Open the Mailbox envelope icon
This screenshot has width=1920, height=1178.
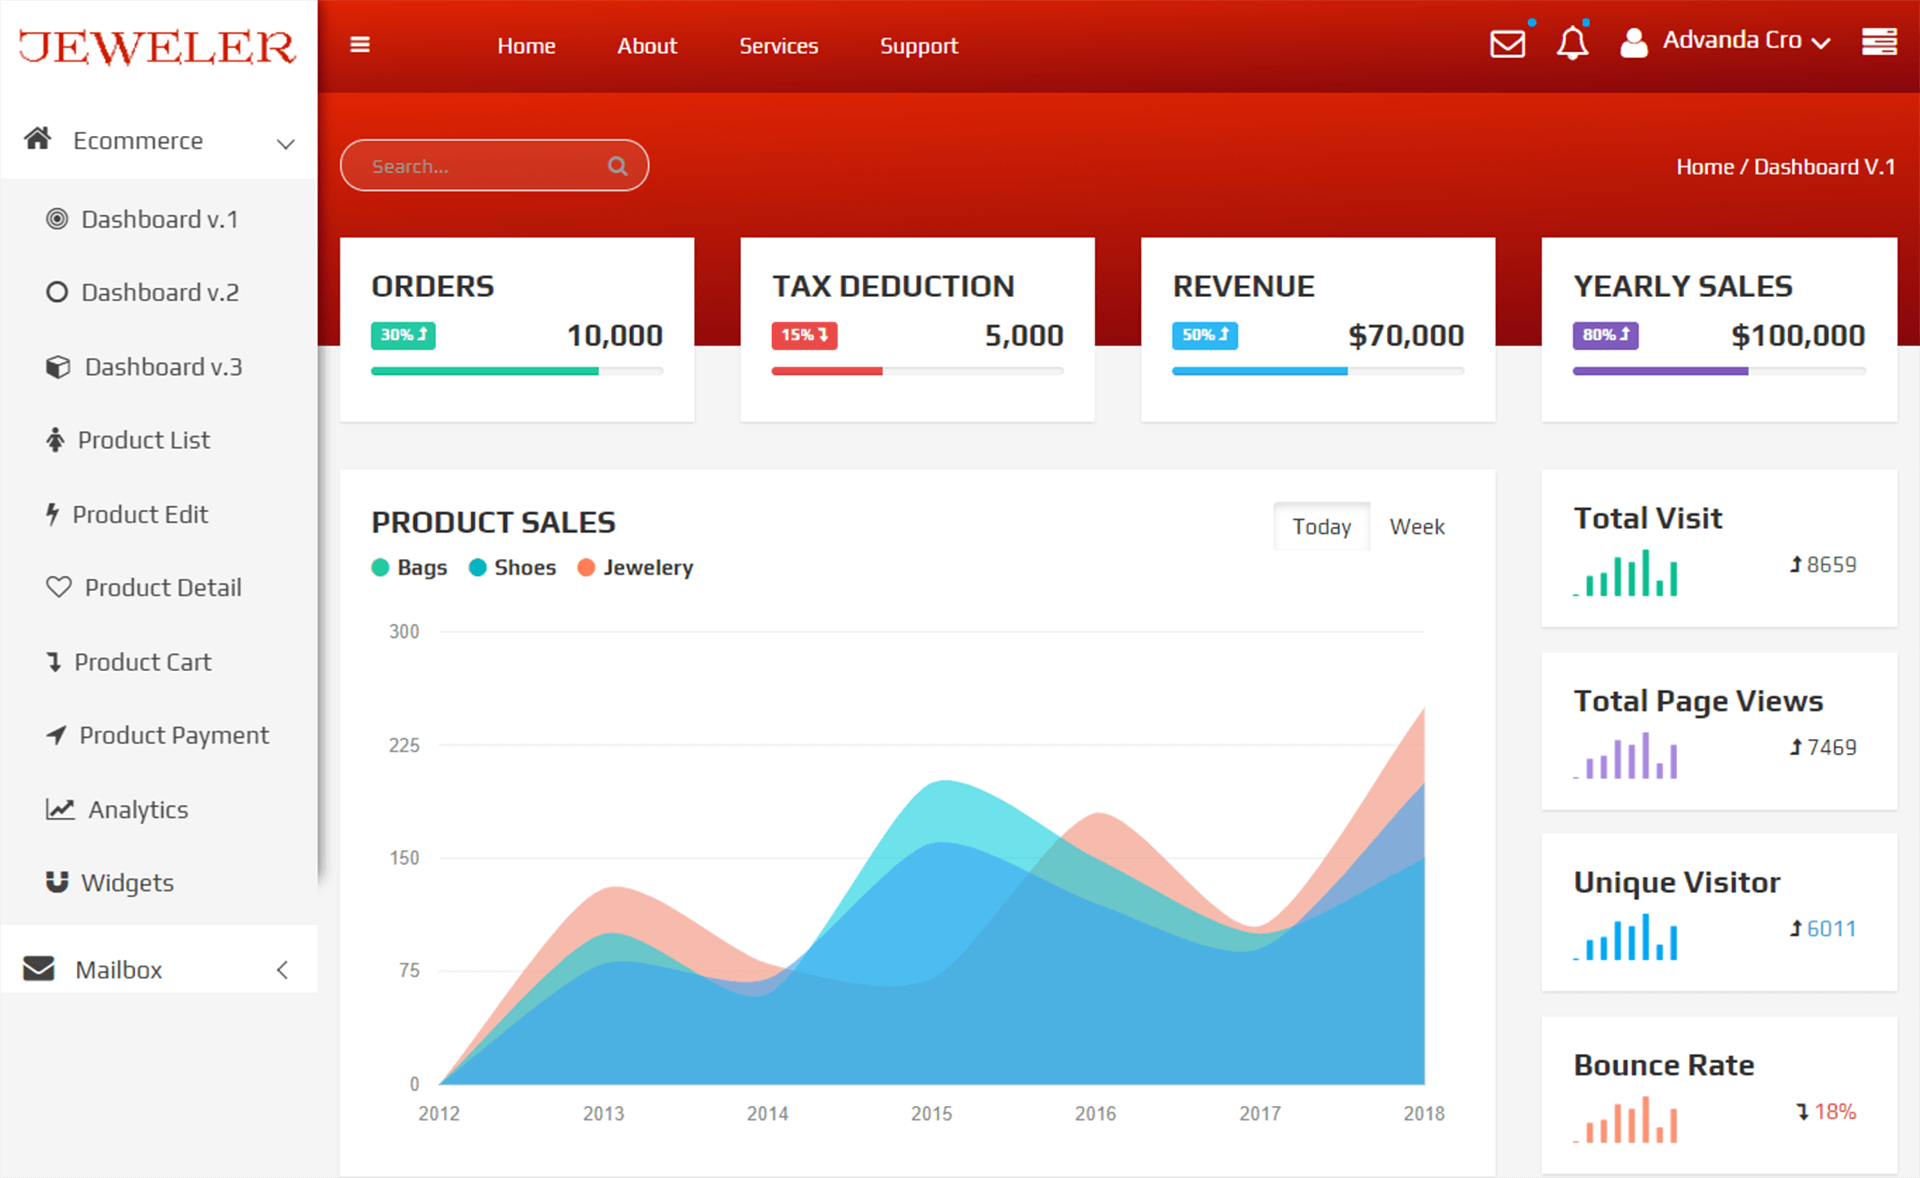pyautogui.click(x=38, y=968)
